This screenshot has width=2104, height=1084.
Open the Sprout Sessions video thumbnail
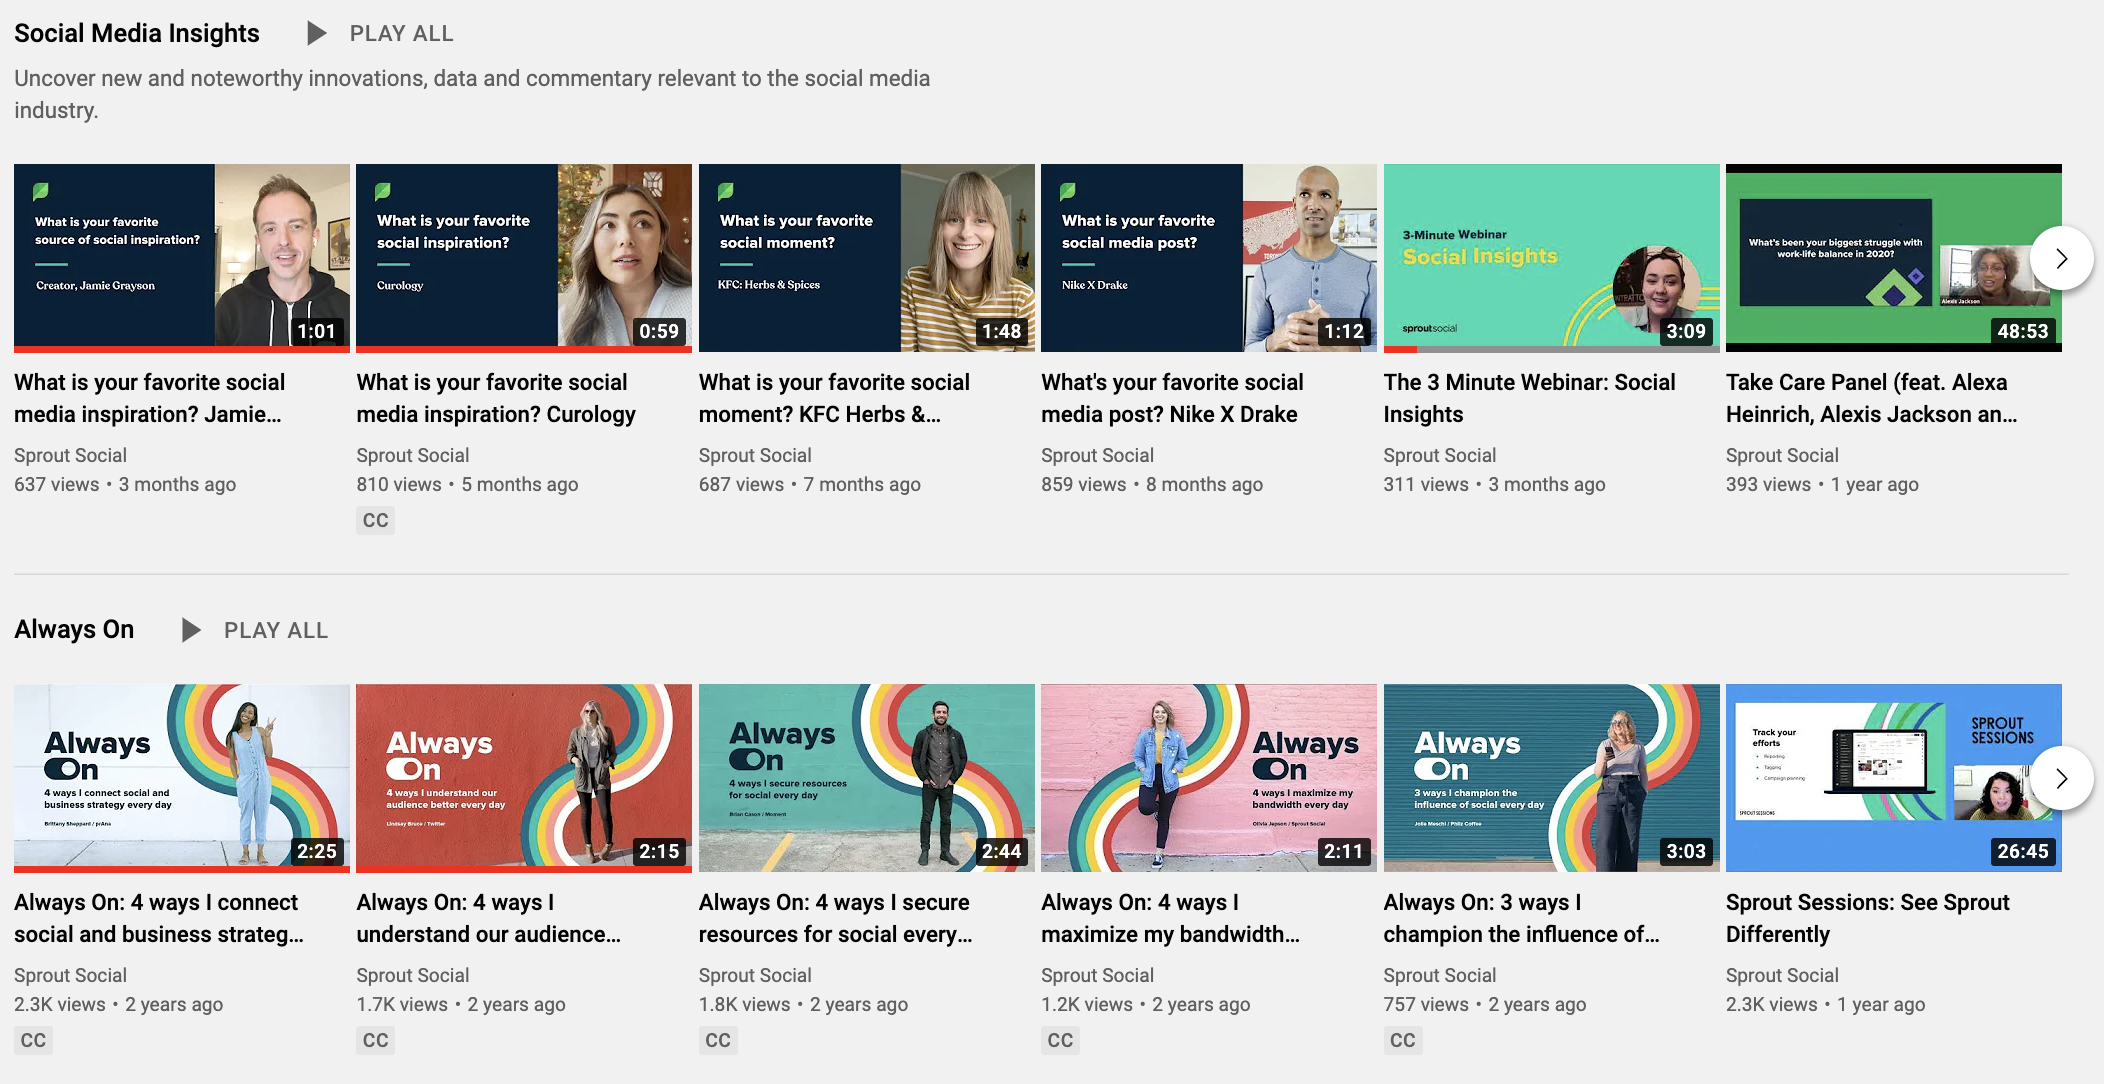1893,777
